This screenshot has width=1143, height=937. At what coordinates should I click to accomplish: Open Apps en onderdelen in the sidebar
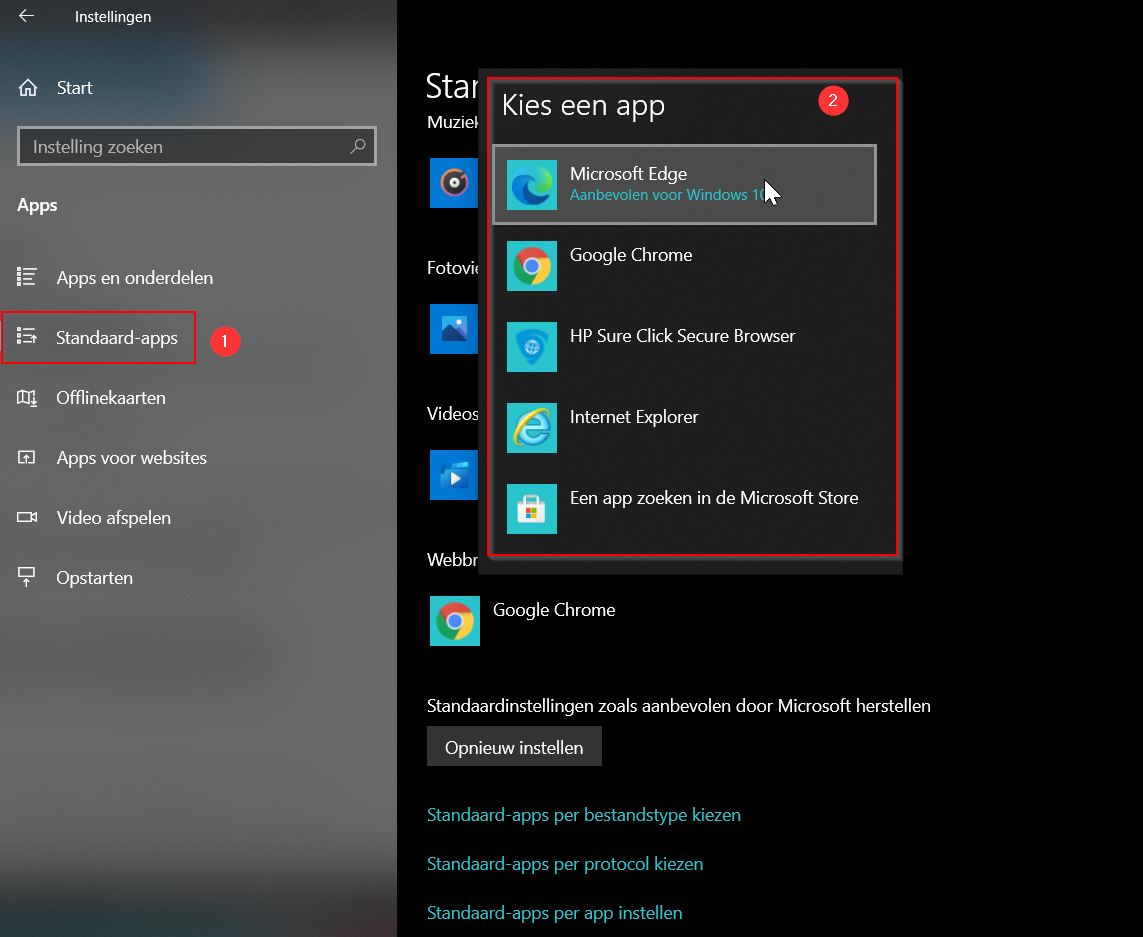click(x=134, y=277)
